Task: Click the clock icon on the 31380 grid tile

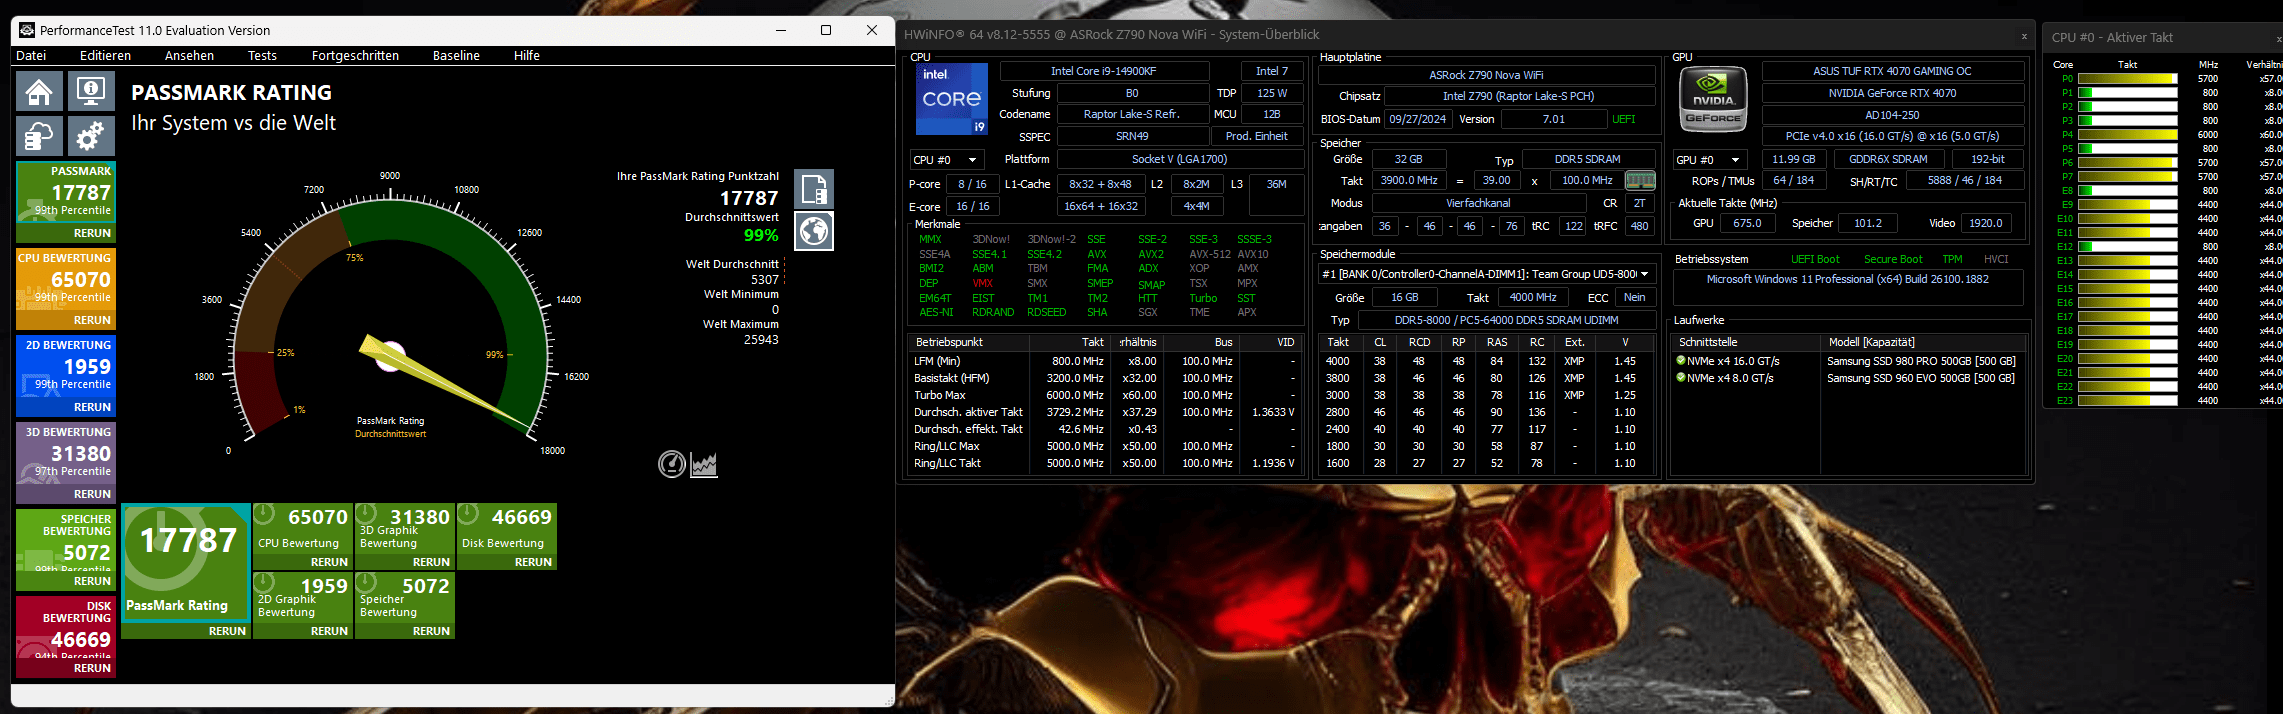Action: click(x=367, y=514)
